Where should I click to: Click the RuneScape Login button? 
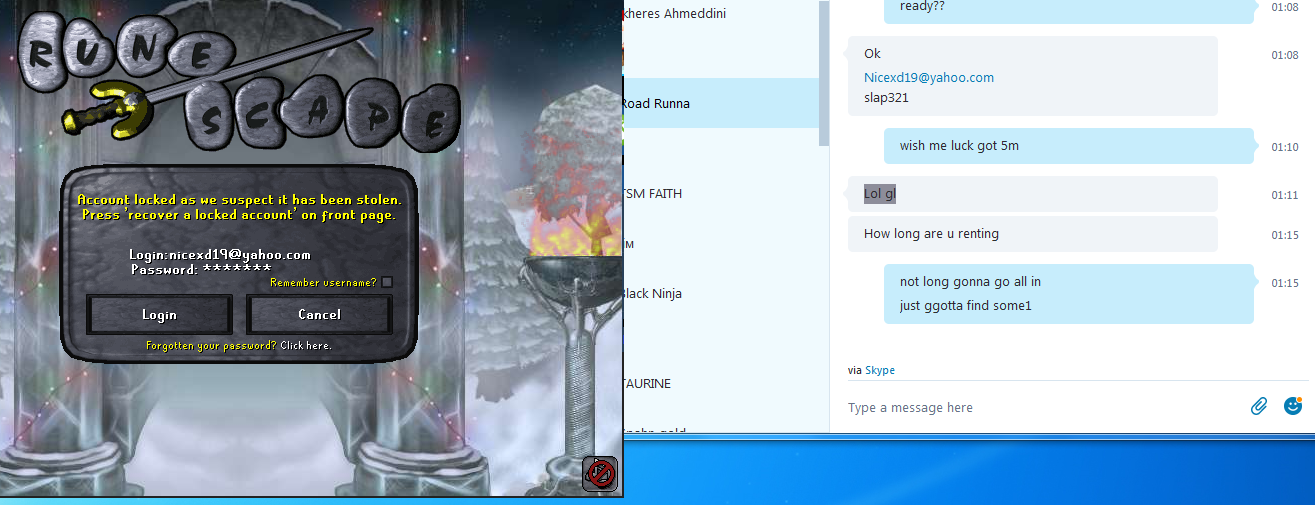click(x=159, y=314)
